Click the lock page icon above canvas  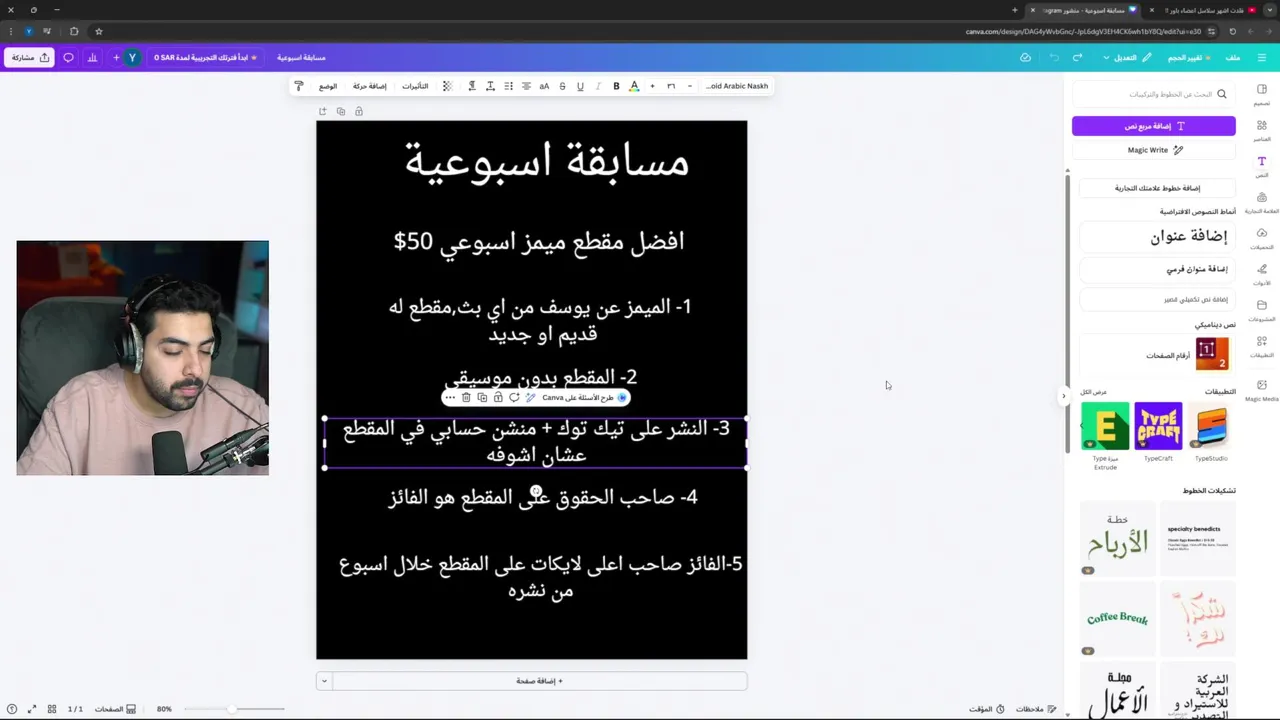click(359, 111)
